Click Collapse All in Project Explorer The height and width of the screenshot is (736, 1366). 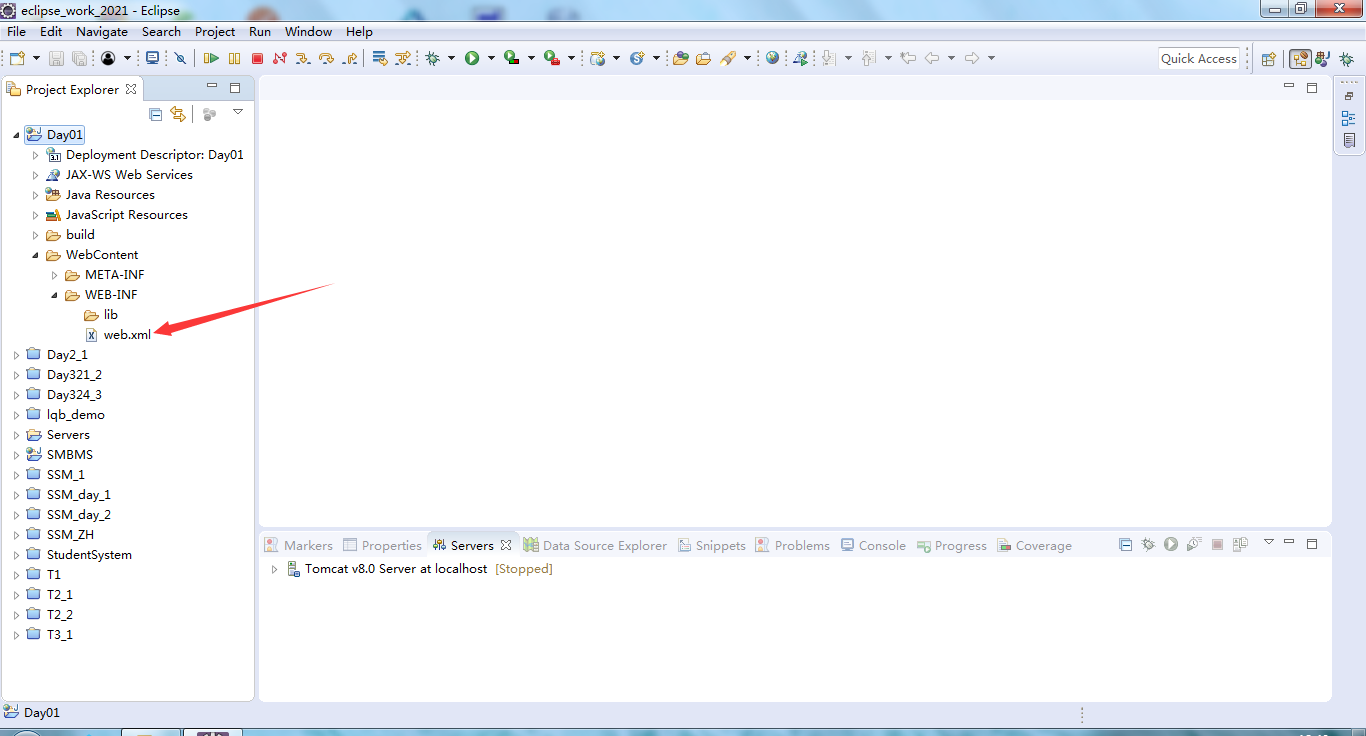click(x=155, y=114)
